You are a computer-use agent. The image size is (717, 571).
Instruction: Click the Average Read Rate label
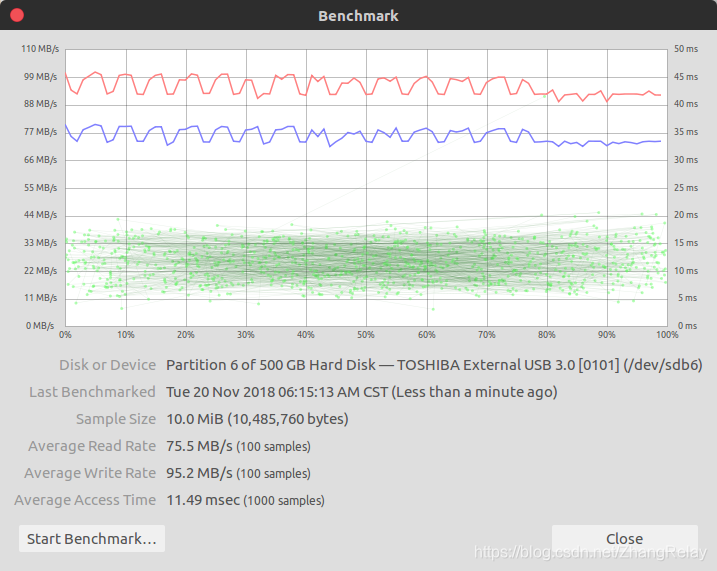(x=92, y=446)
